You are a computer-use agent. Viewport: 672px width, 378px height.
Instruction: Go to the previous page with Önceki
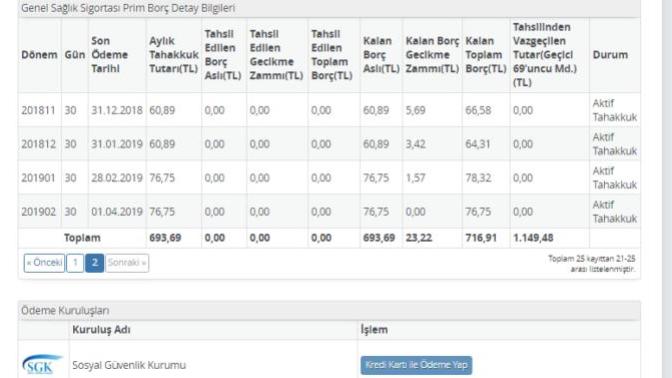[x=44, y=263]
